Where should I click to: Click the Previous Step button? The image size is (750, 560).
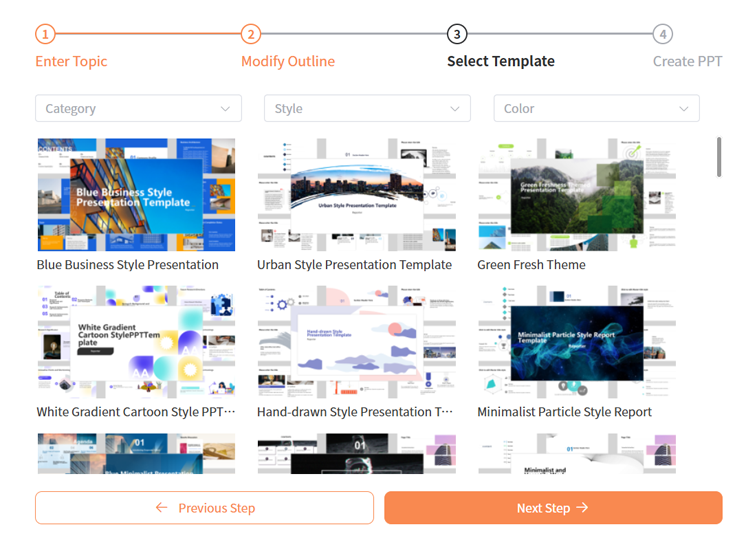click(204, 508)
